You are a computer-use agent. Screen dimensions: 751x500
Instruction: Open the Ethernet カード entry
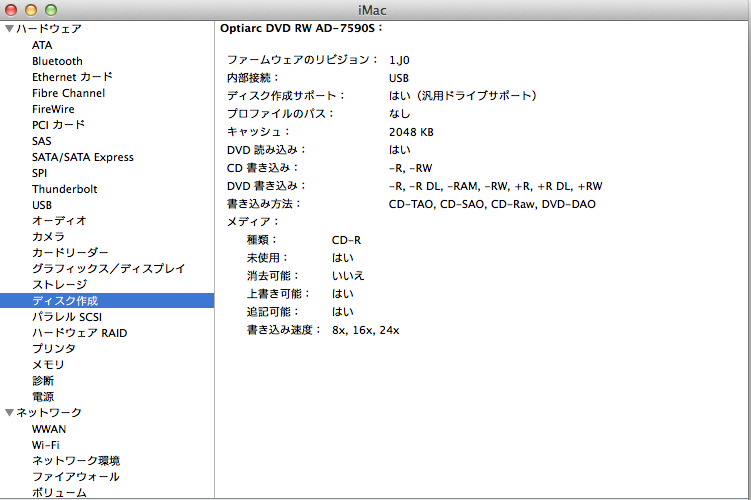[x=72, y=77]
